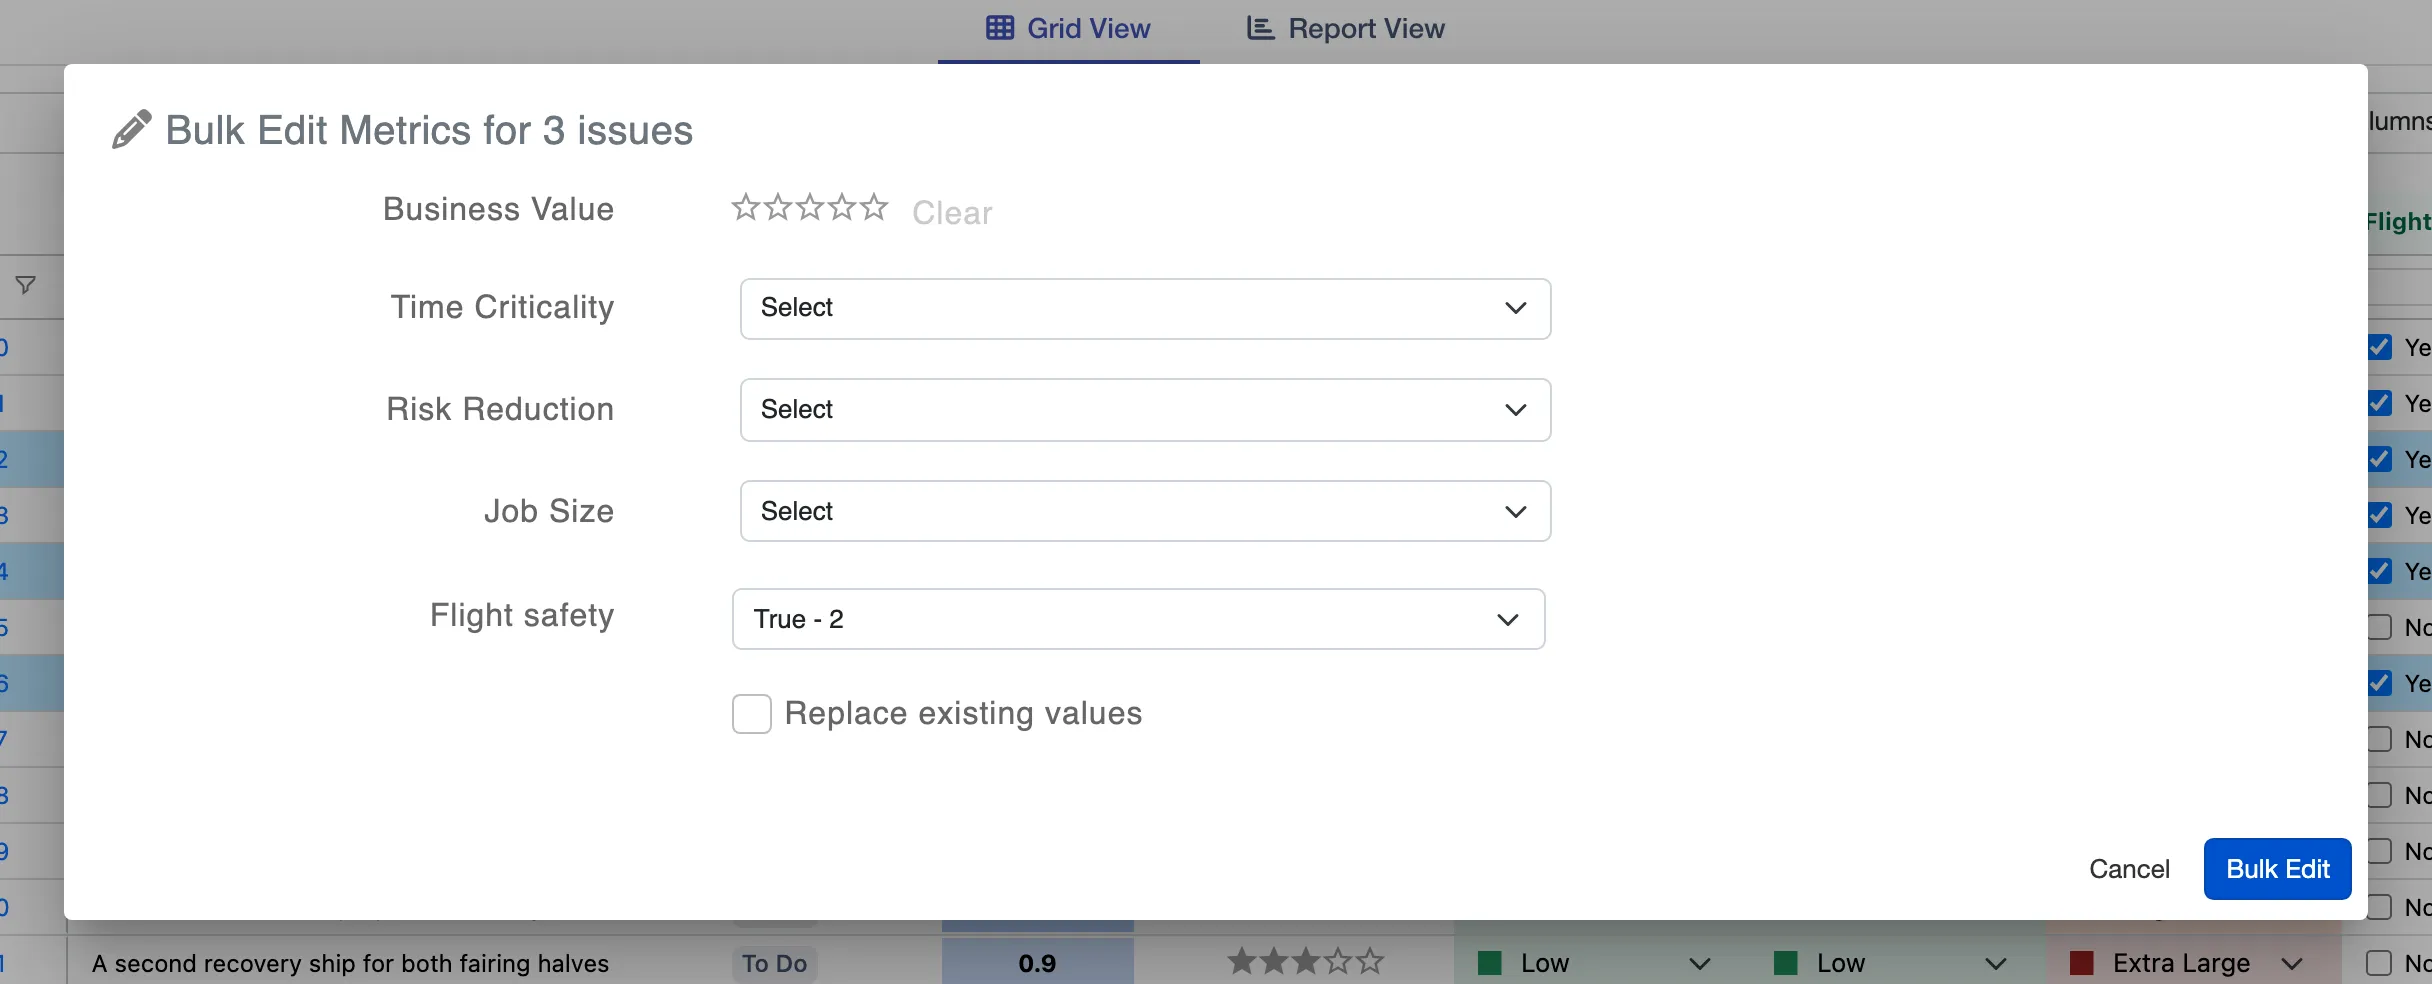Click the Report View chart icon
The width and height of the screenshot is (2432, 984).
[1260, 28]
